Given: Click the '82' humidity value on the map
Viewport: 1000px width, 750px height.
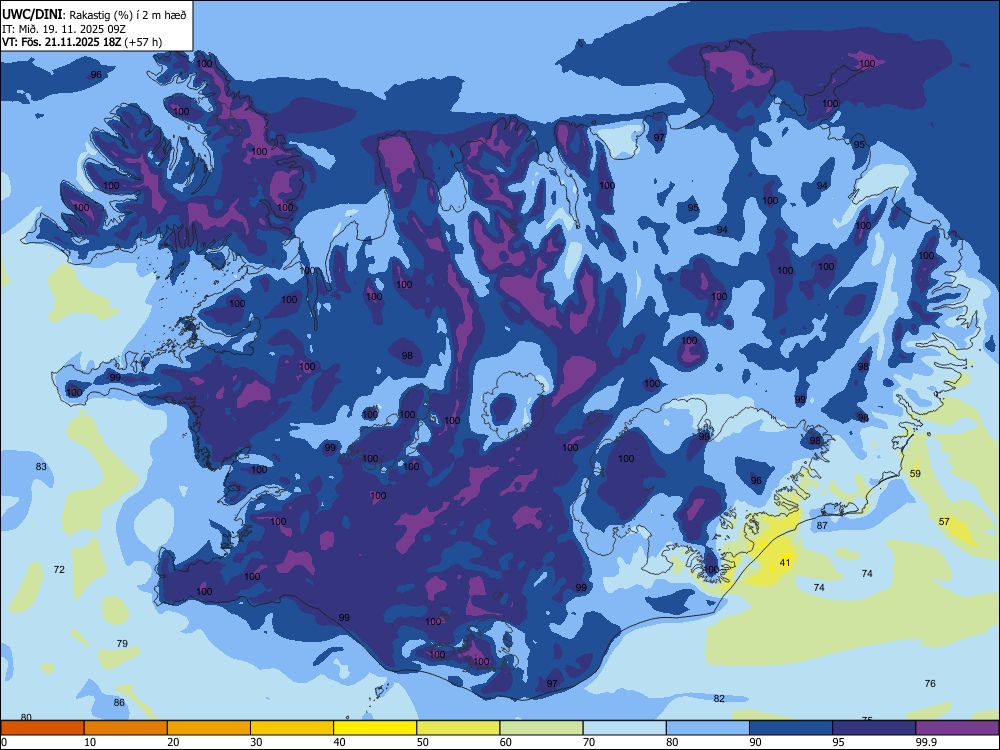Looking at the screenshot, I should (719, 699).
